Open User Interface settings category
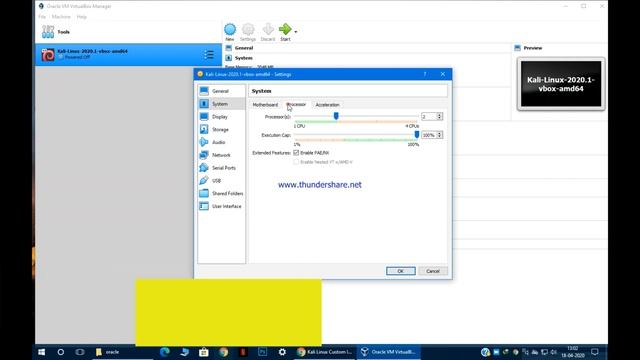Viewport: 640px width, 360px height. (x=222, y=206)
